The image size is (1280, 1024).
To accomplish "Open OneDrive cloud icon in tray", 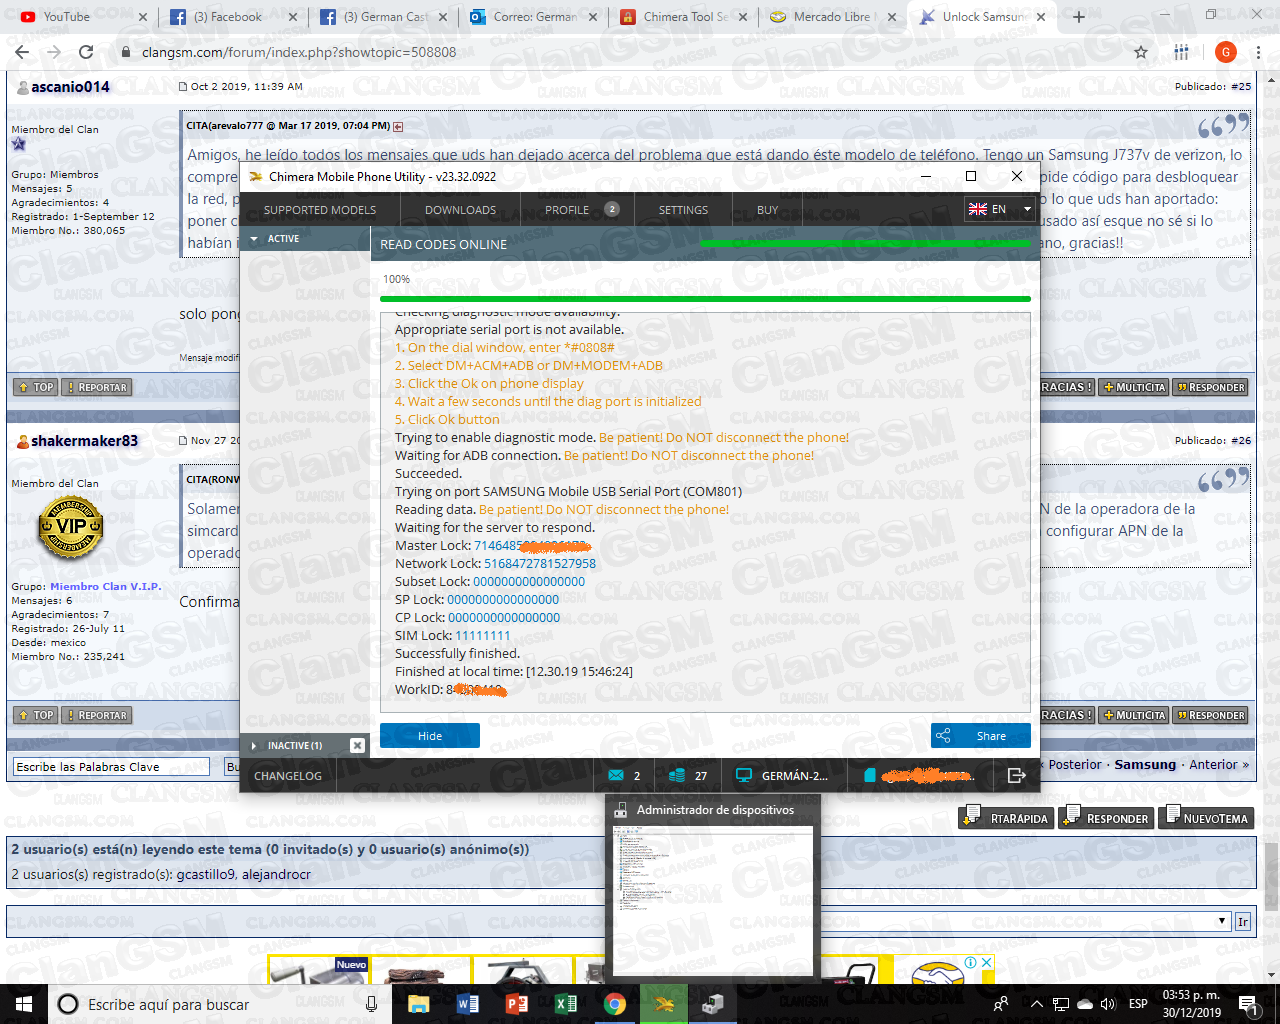I will pos(1085,1004).
